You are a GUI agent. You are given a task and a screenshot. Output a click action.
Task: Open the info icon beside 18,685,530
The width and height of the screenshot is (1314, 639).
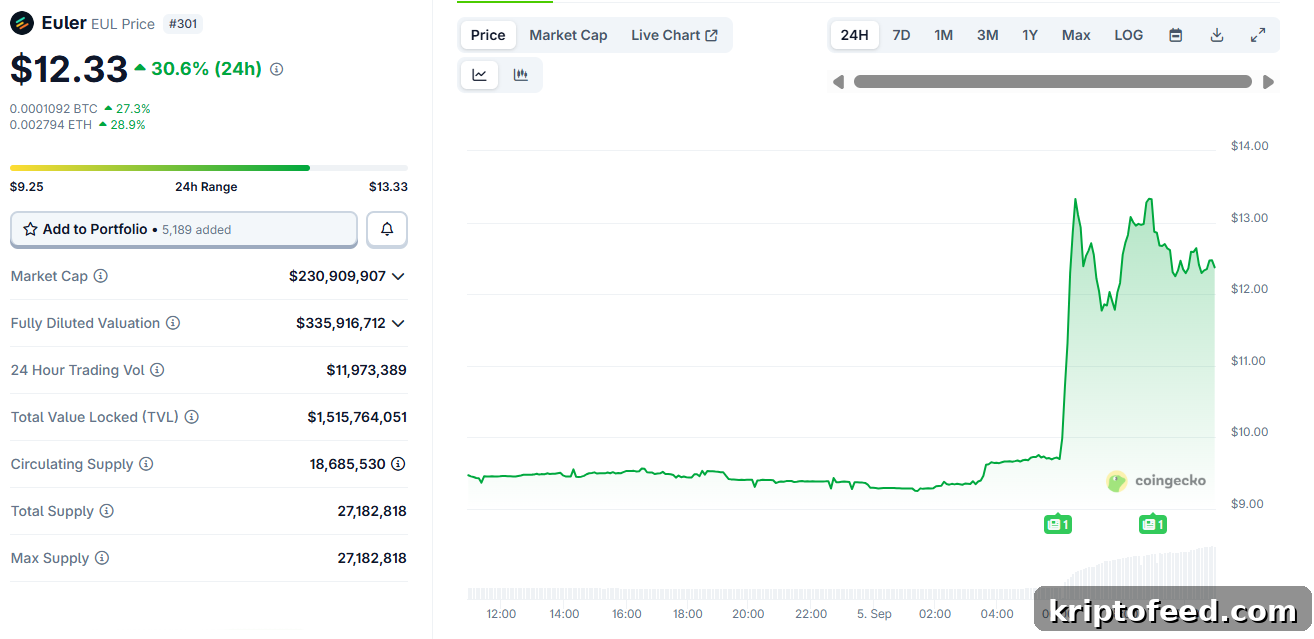coord(398,464)
